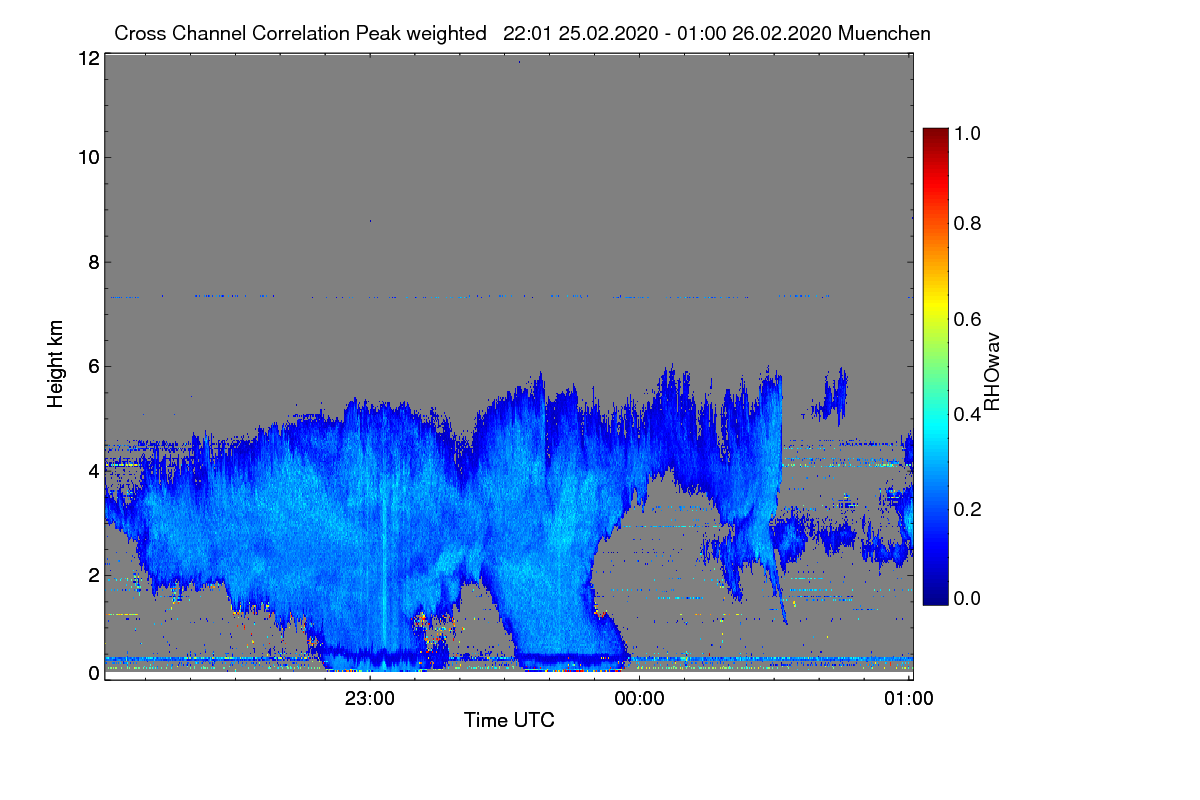The height and width of the screenshot is (800, 1200).
Task: Click the '4' height axis tick label
Action: tap(93, 470)
